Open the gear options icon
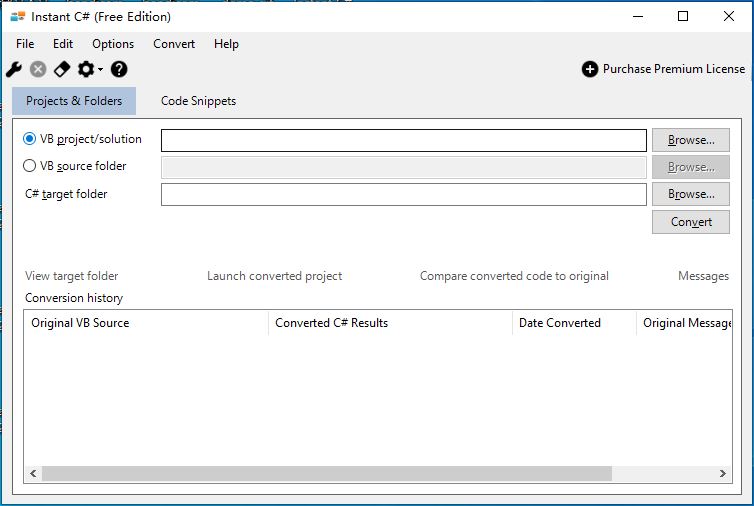Screen dimensions: 754x506 point(86,69)
